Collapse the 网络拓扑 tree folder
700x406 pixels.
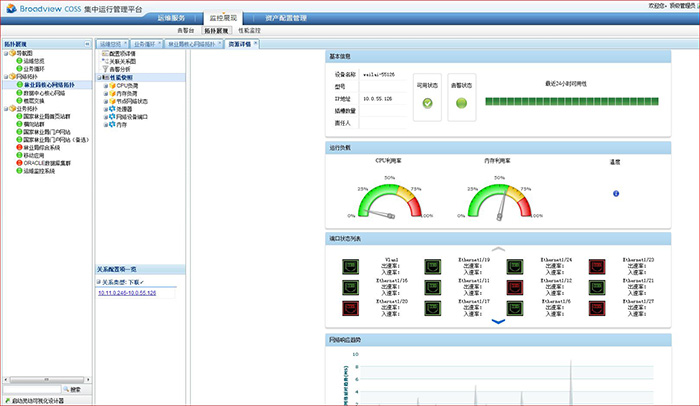point(5,78)
